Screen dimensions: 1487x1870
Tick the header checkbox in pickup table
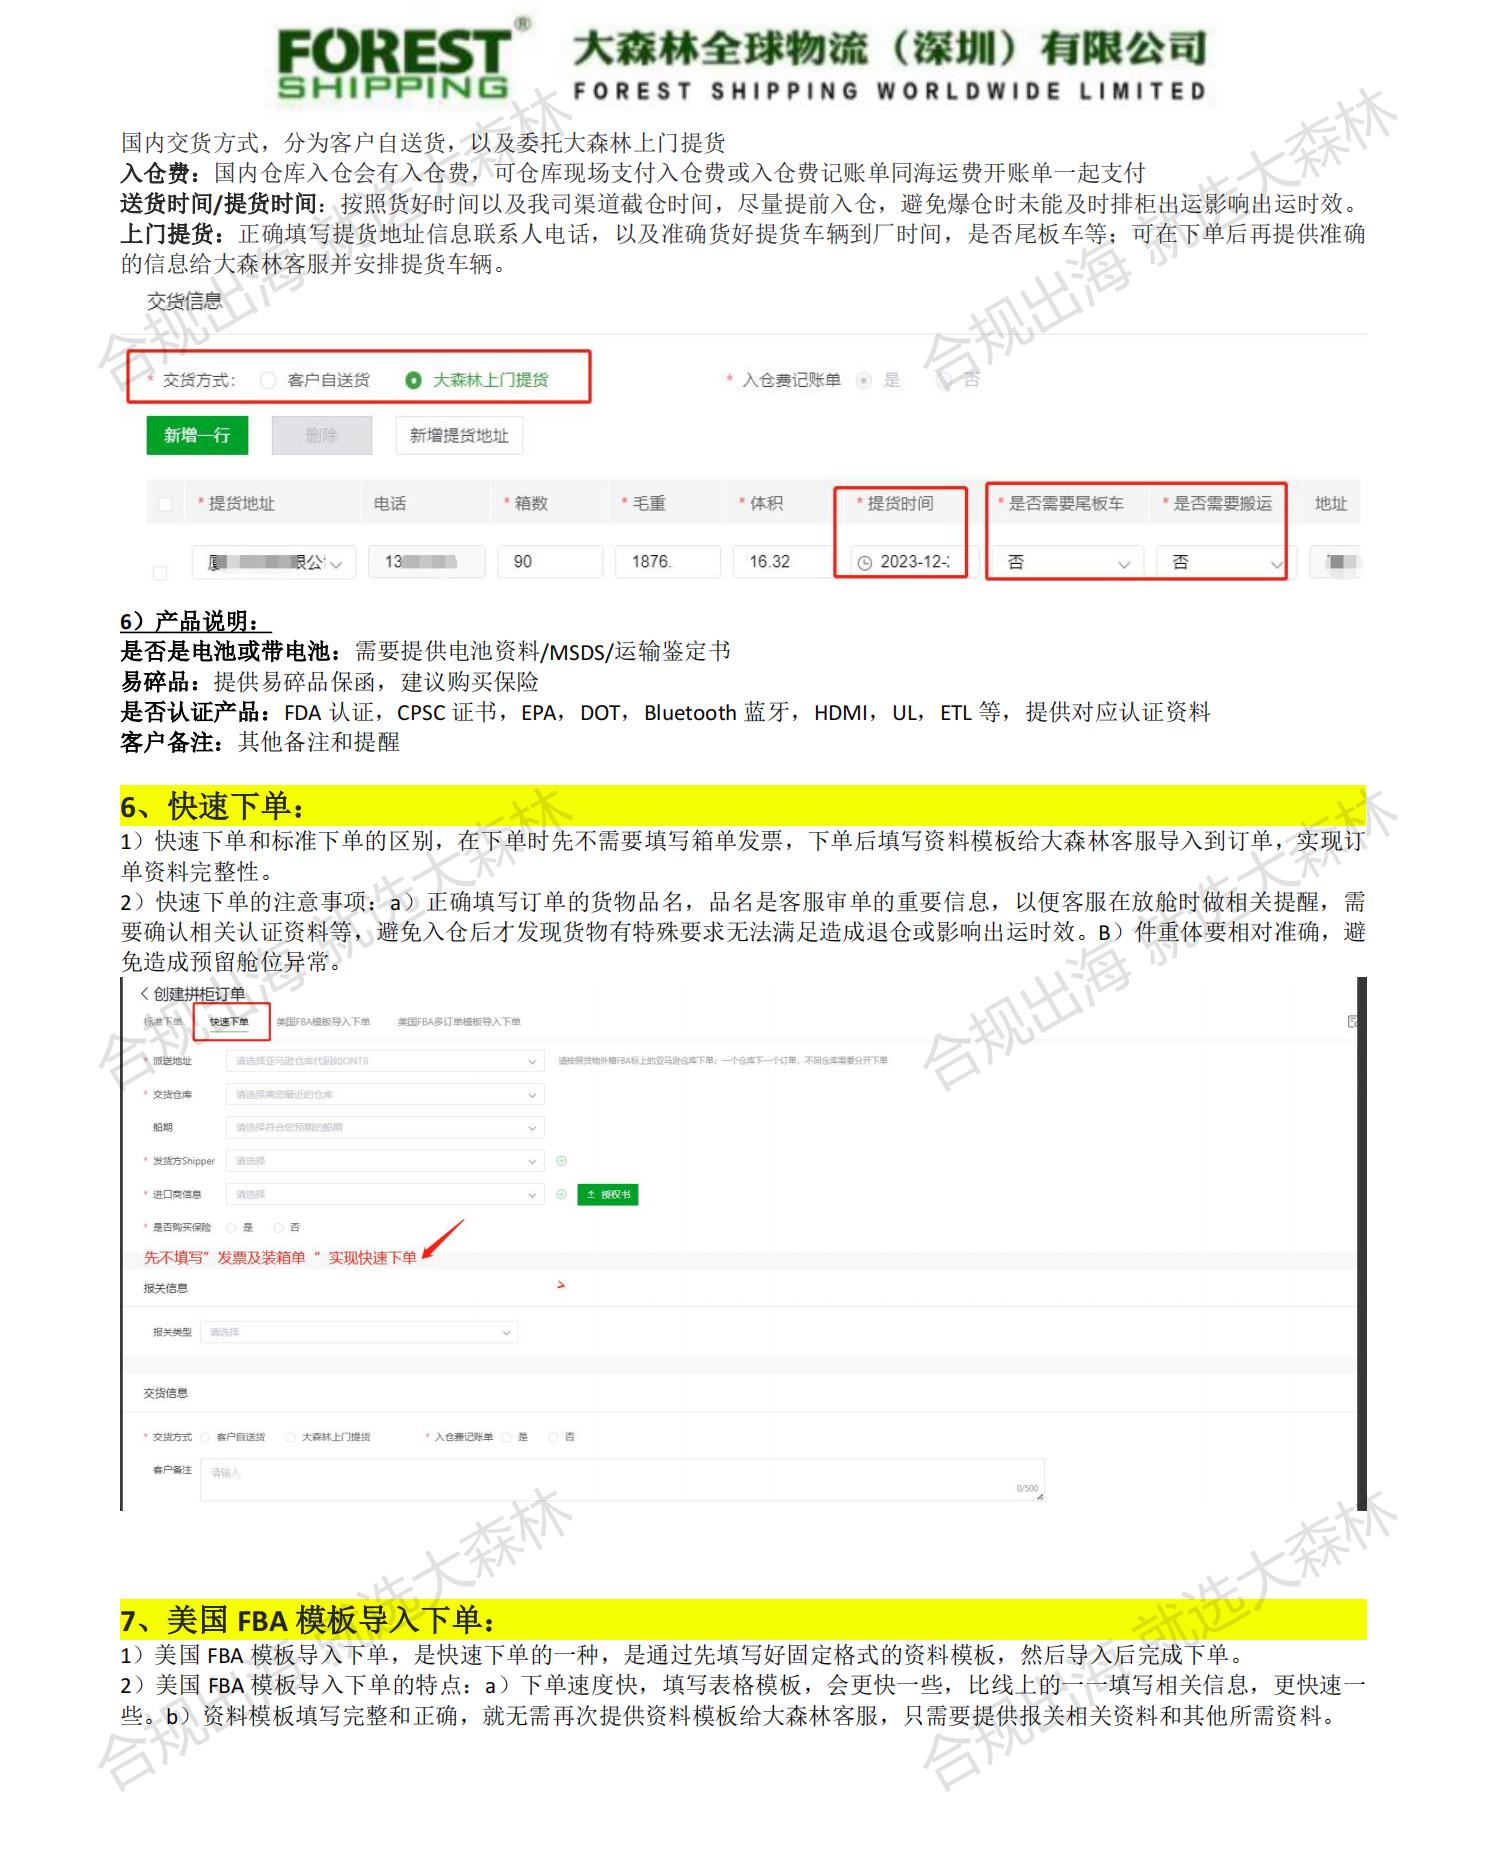(166, 504)
